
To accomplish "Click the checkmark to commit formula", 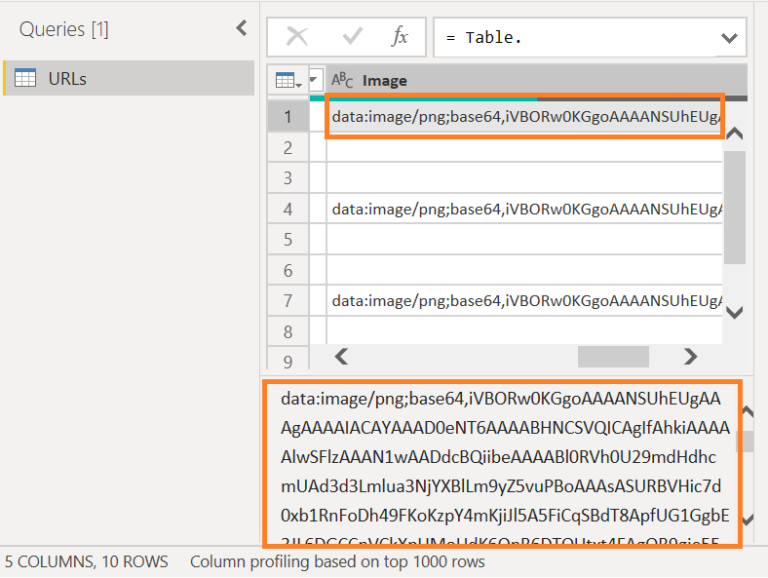I will [x=352, y=37].
